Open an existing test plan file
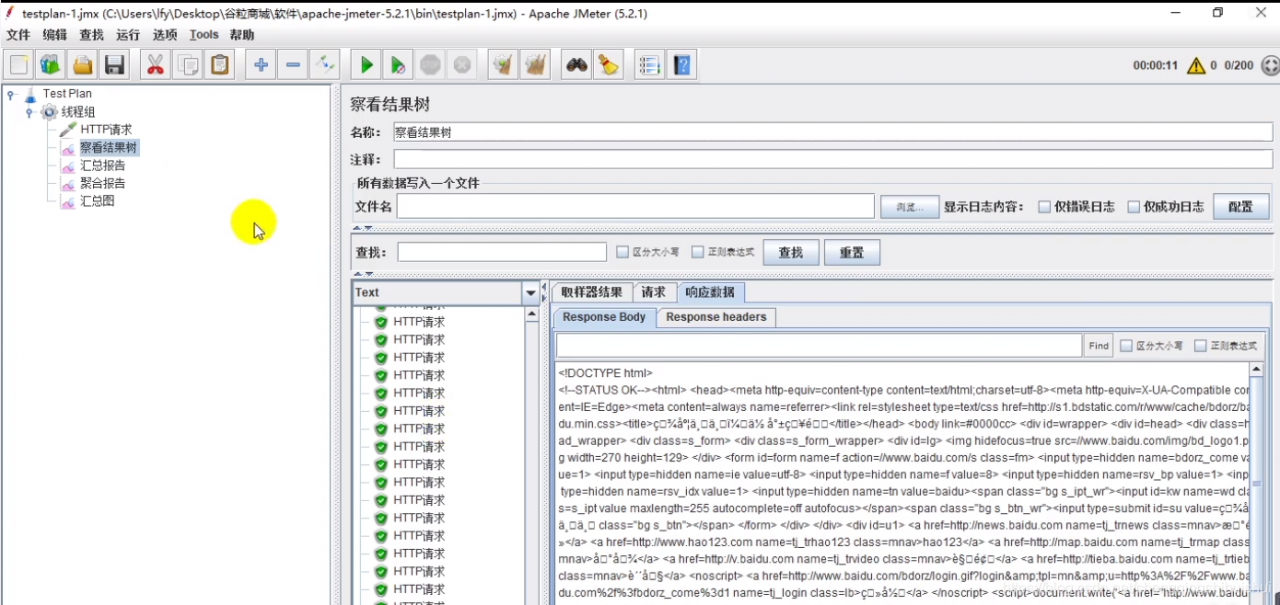Screen dimensions: 1280x605 tap(82, 65)
